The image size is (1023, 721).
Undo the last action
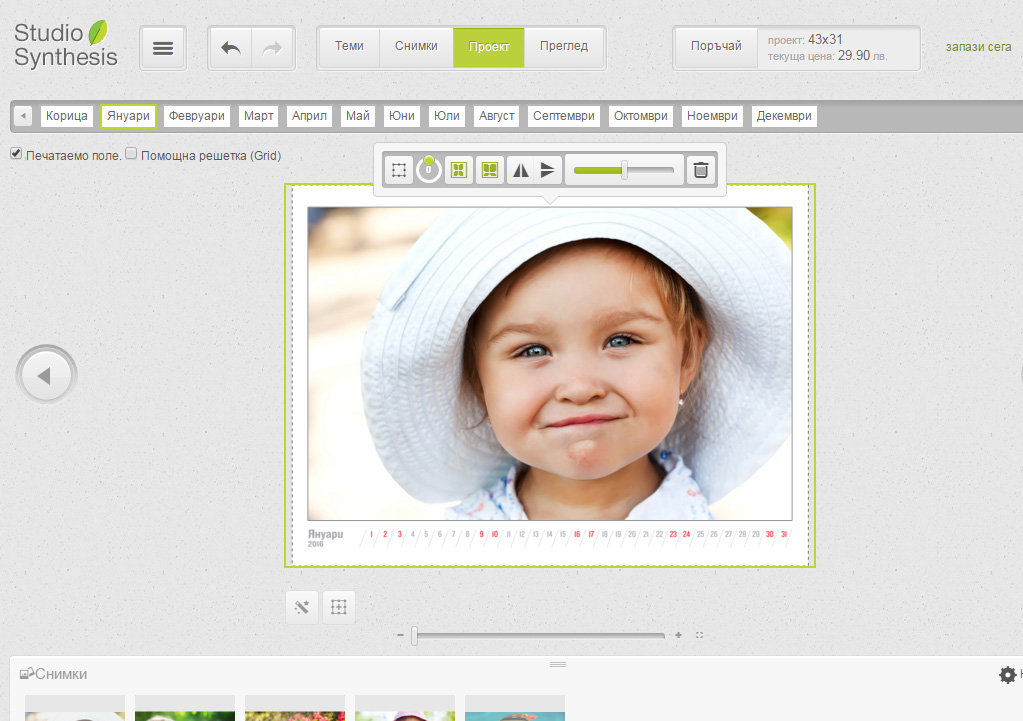click(x=230, y=48)
